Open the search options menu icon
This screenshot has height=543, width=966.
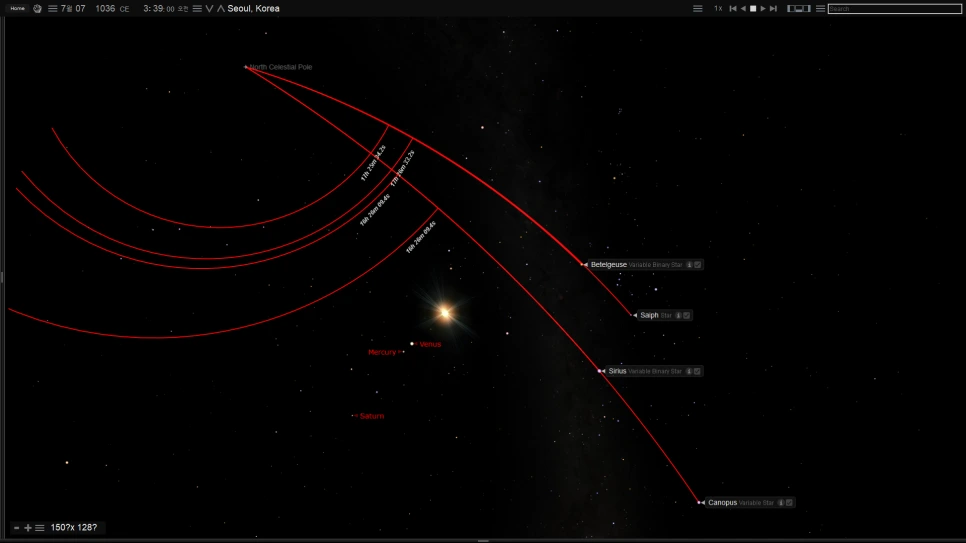tap(820, 9)
